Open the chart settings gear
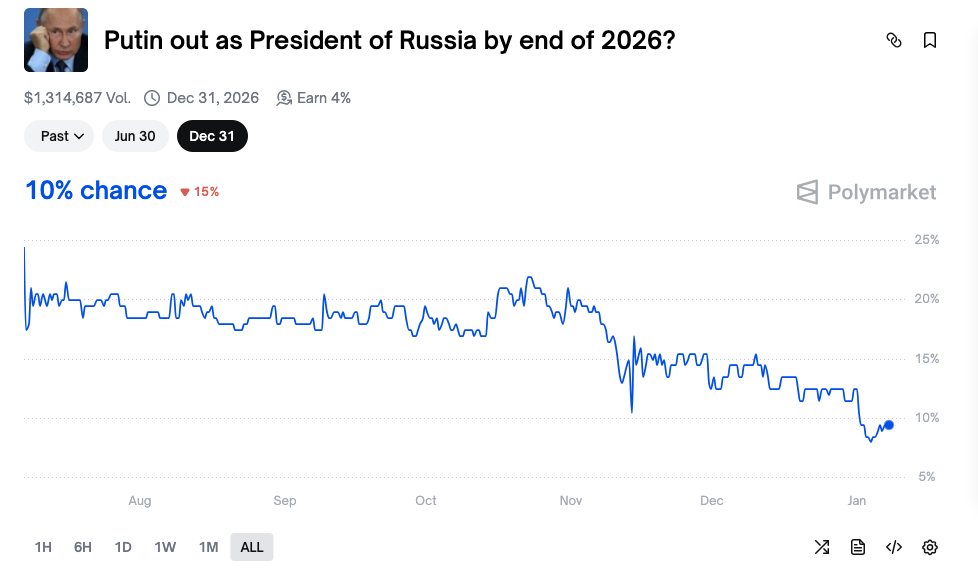This screenshot has width=978, height=586. [929, 547]
